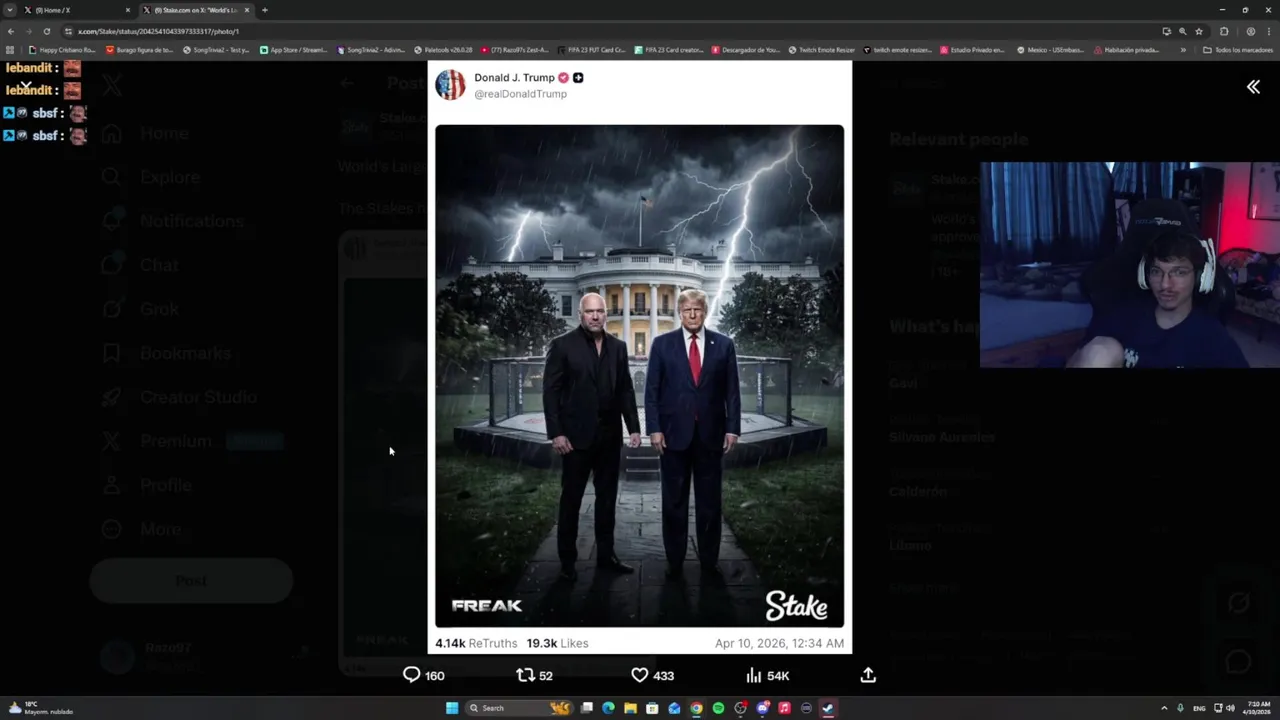This screenshot has height=720, width=1280.
Task: Bookmark this page with the star icon
Action: click(x=1199, y=31)
